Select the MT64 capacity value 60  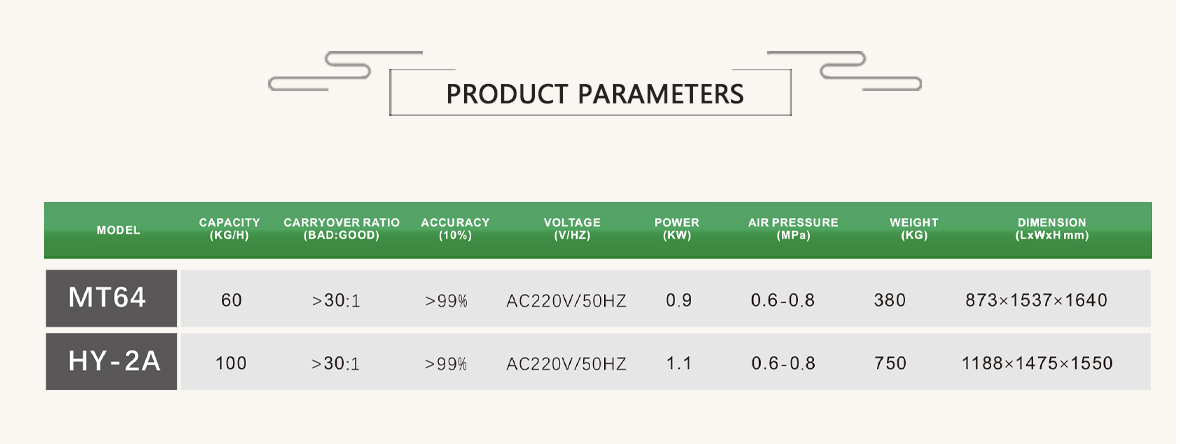[x=232, y=300]
